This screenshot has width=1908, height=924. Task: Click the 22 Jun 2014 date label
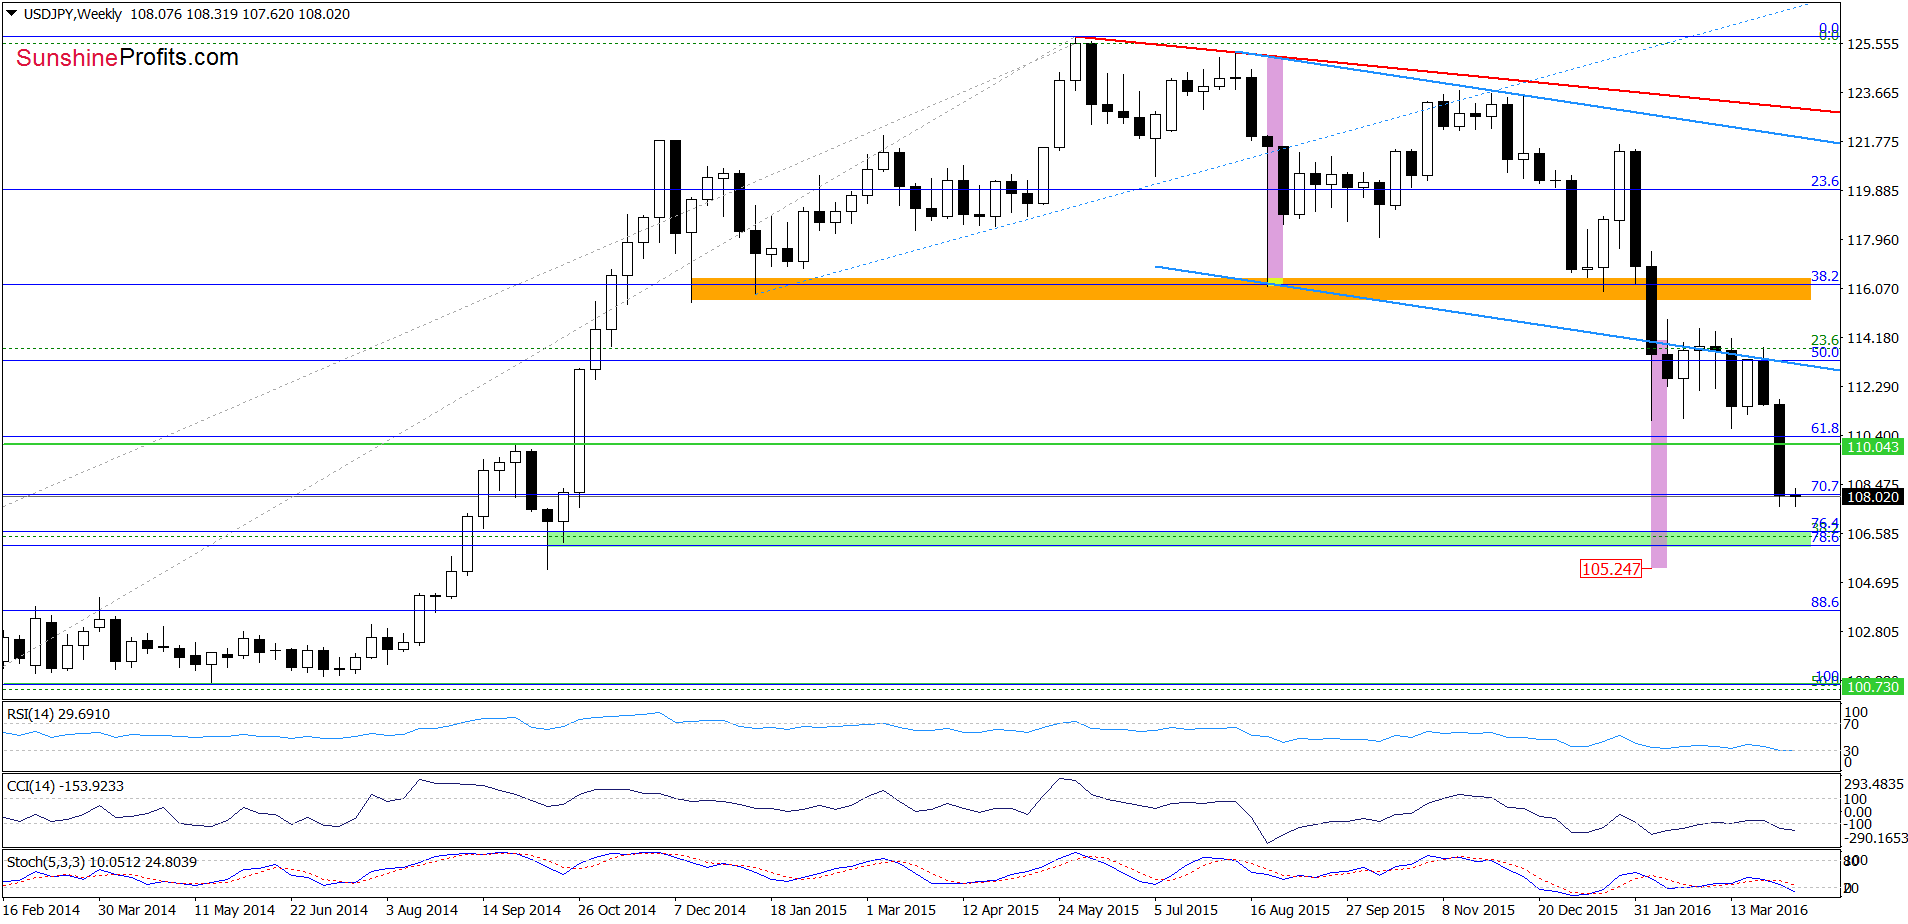329,910
